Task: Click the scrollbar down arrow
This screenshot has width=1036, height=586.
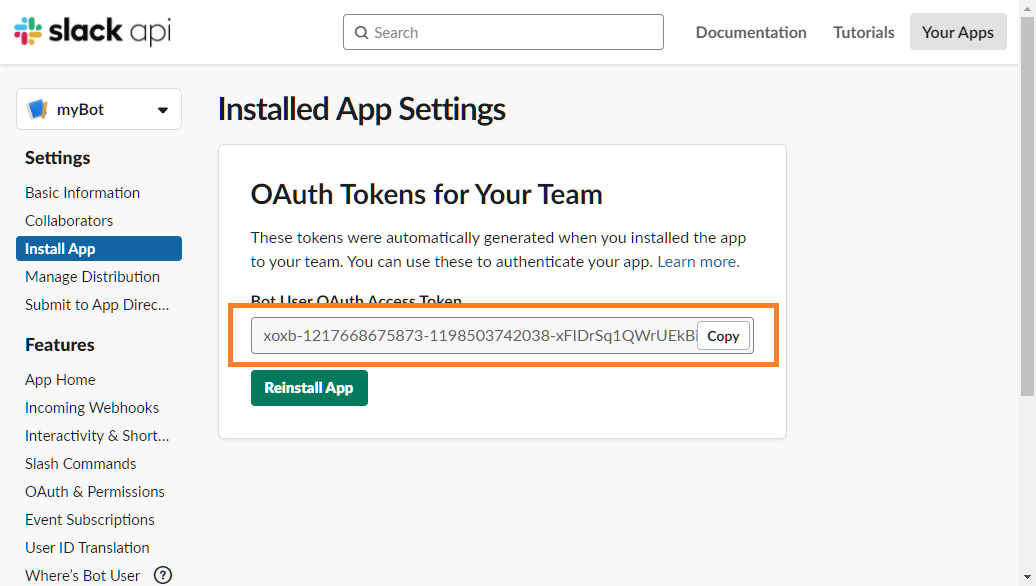Action: click(x=1028, y=577)
